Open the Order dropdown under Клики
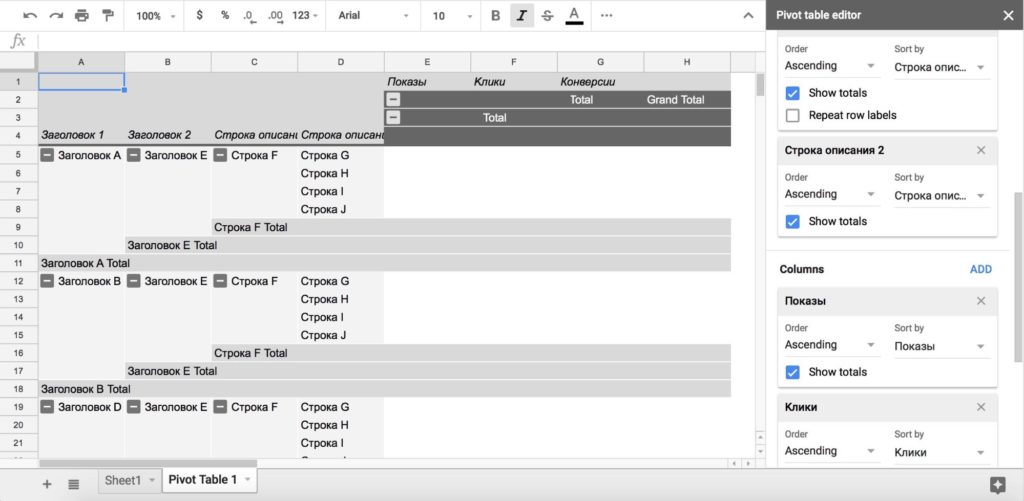Viewport: 1024px width, 501px height. [x=829, y=452]
